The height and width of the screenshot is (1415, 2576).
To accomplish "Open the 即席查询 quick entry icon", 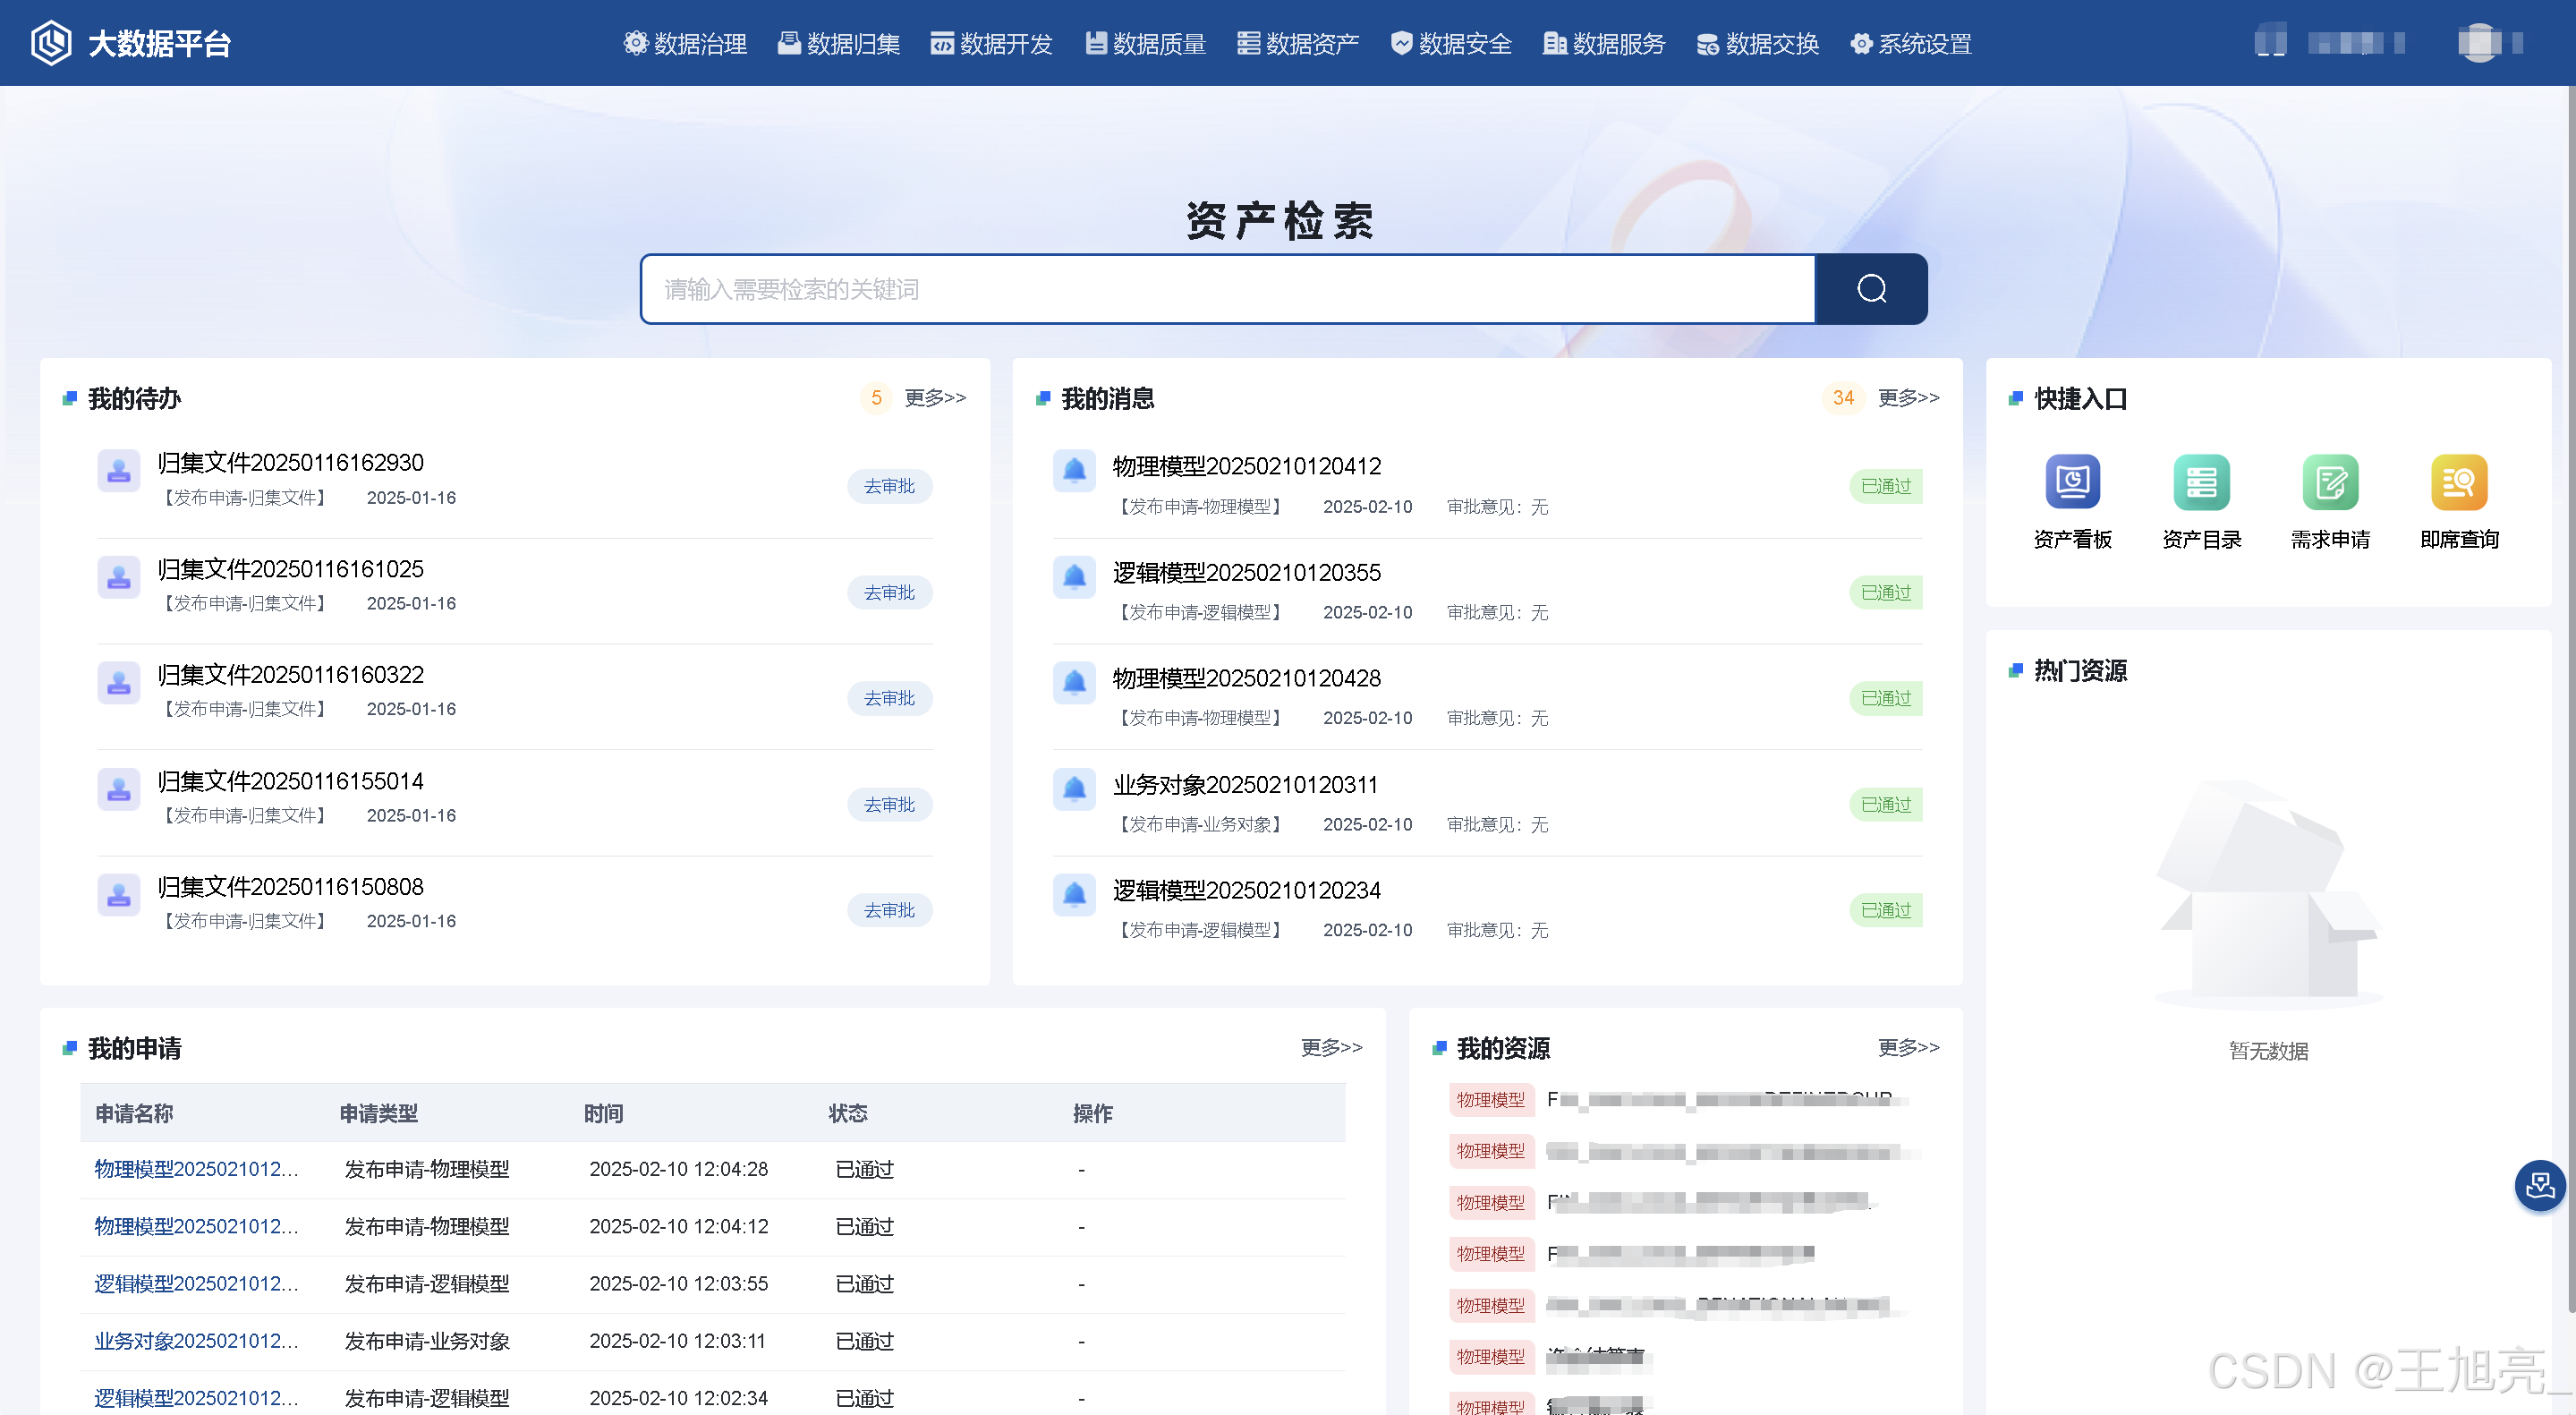I will pos(2458,482).
